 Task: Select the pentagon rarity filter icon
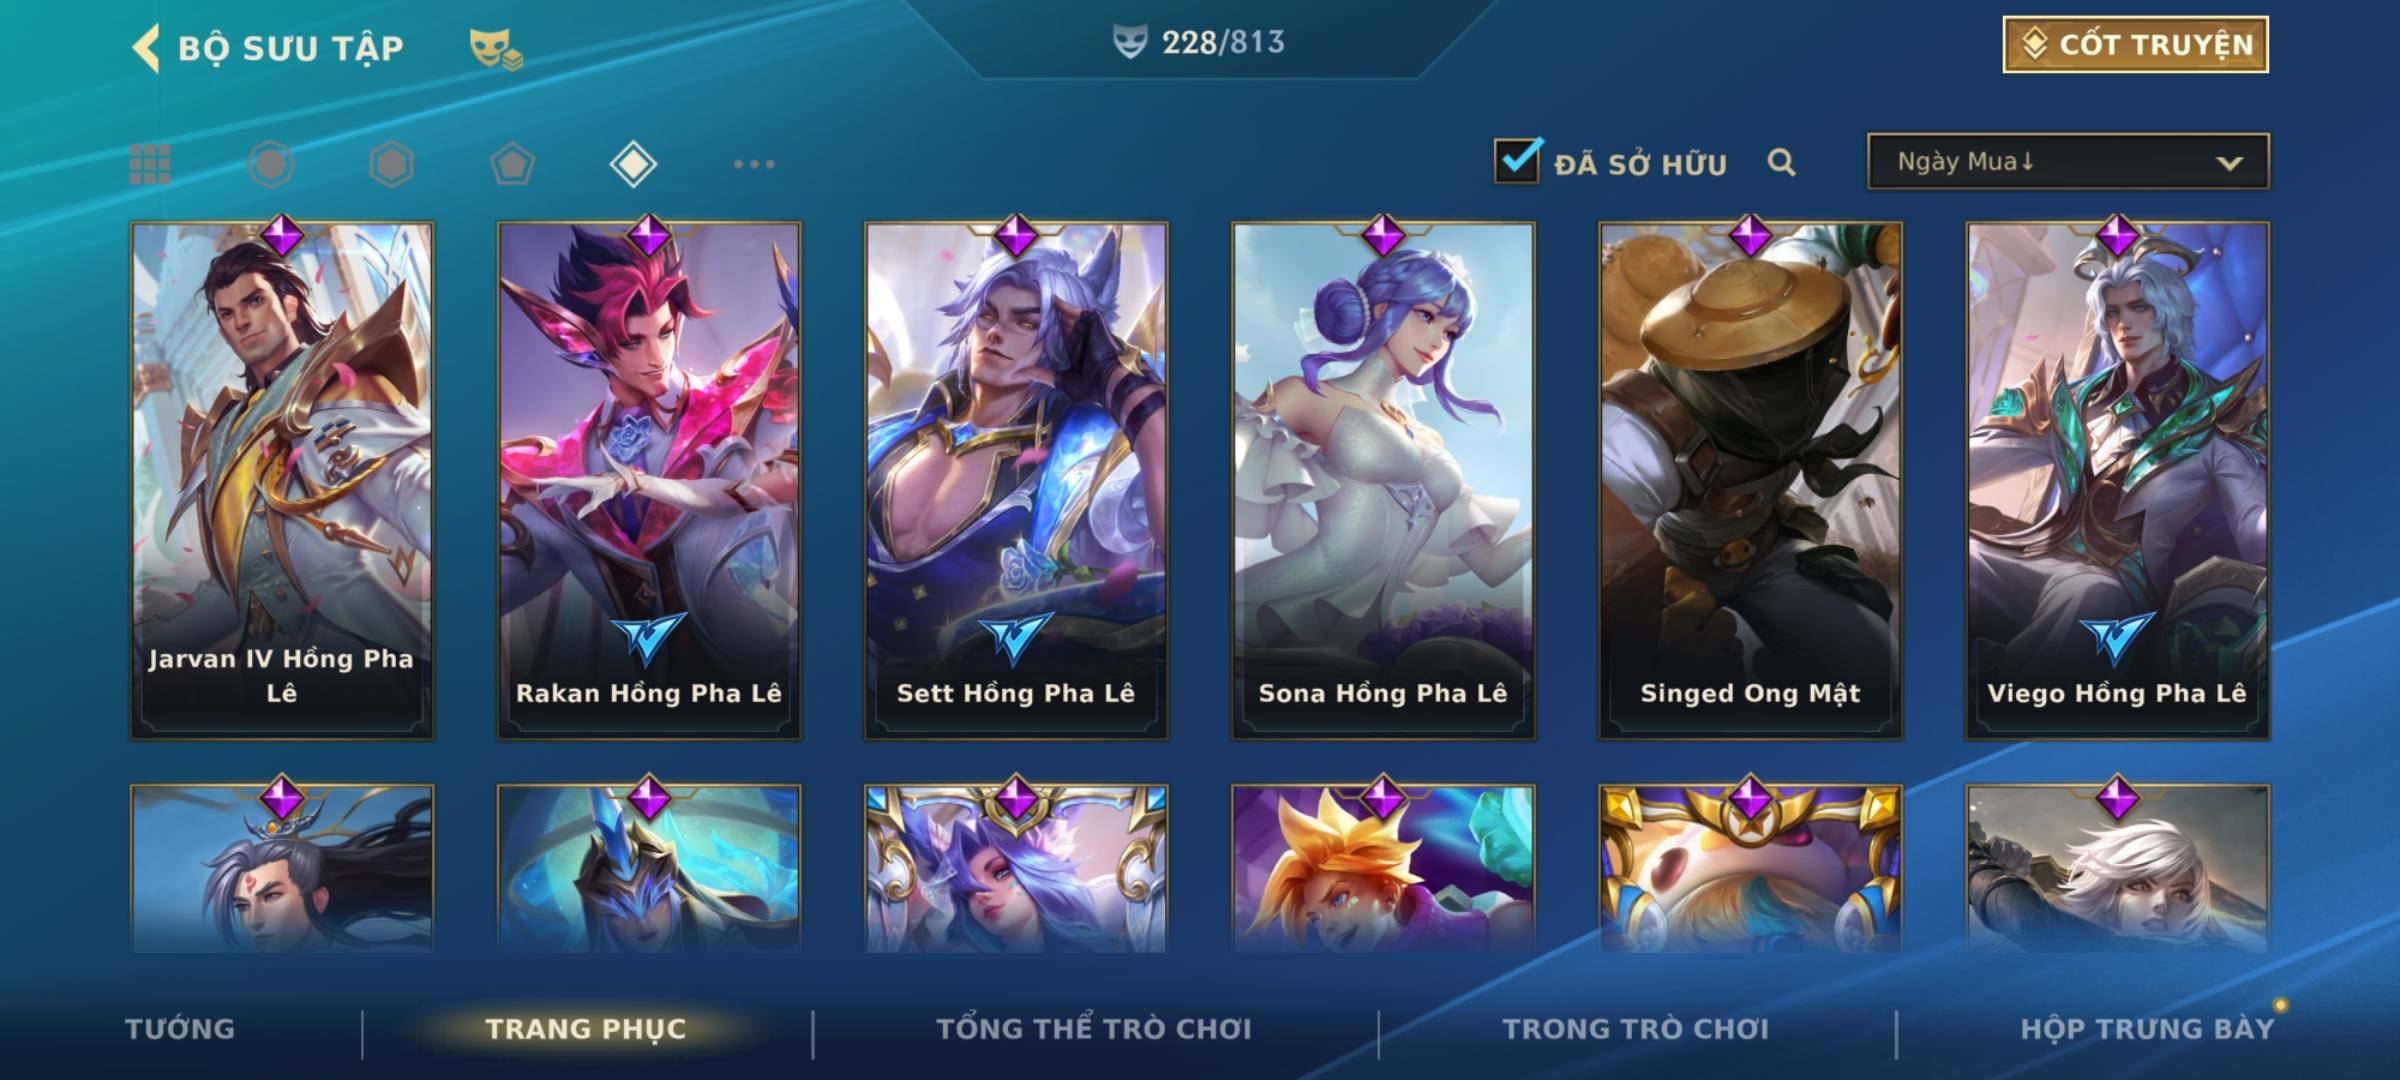(512, 164)
